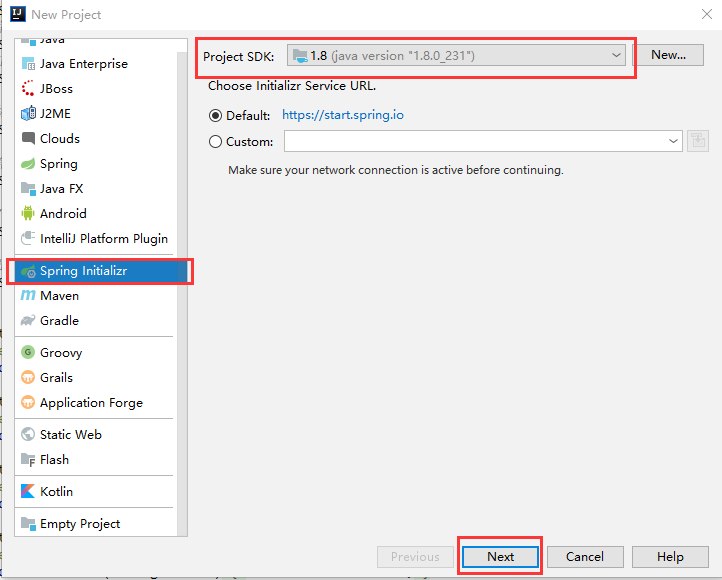
Task: Click the Android robot icon
Action: [28, 213]
